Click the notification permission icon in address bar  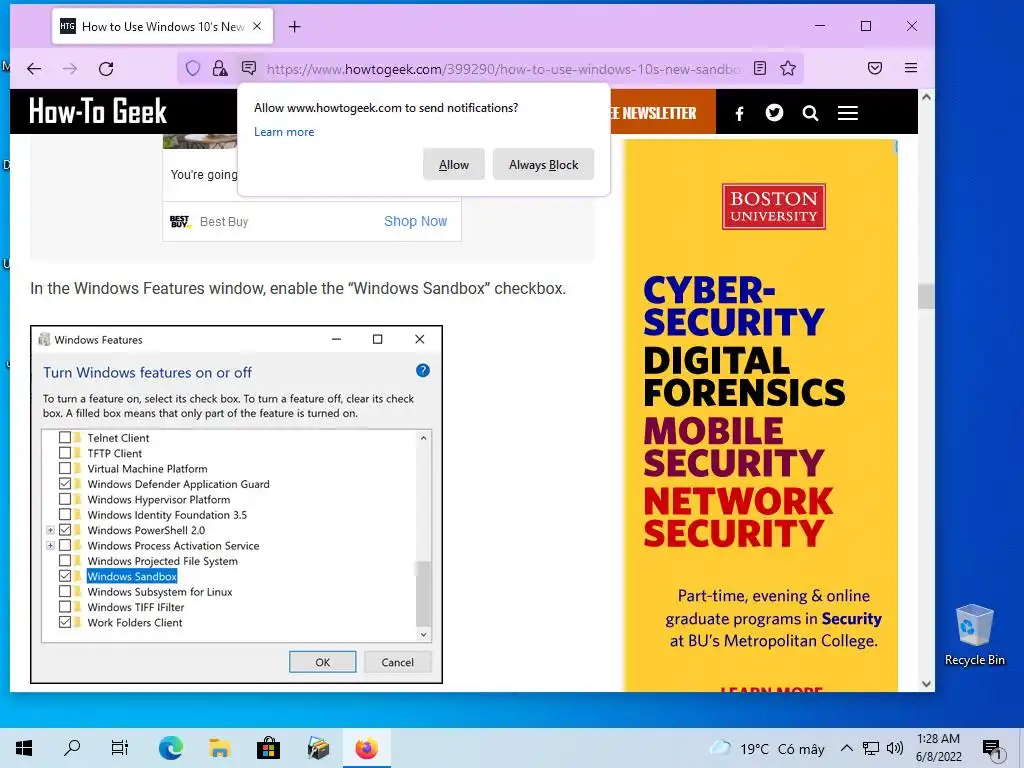pyautogui.click(x=249, y=68)
